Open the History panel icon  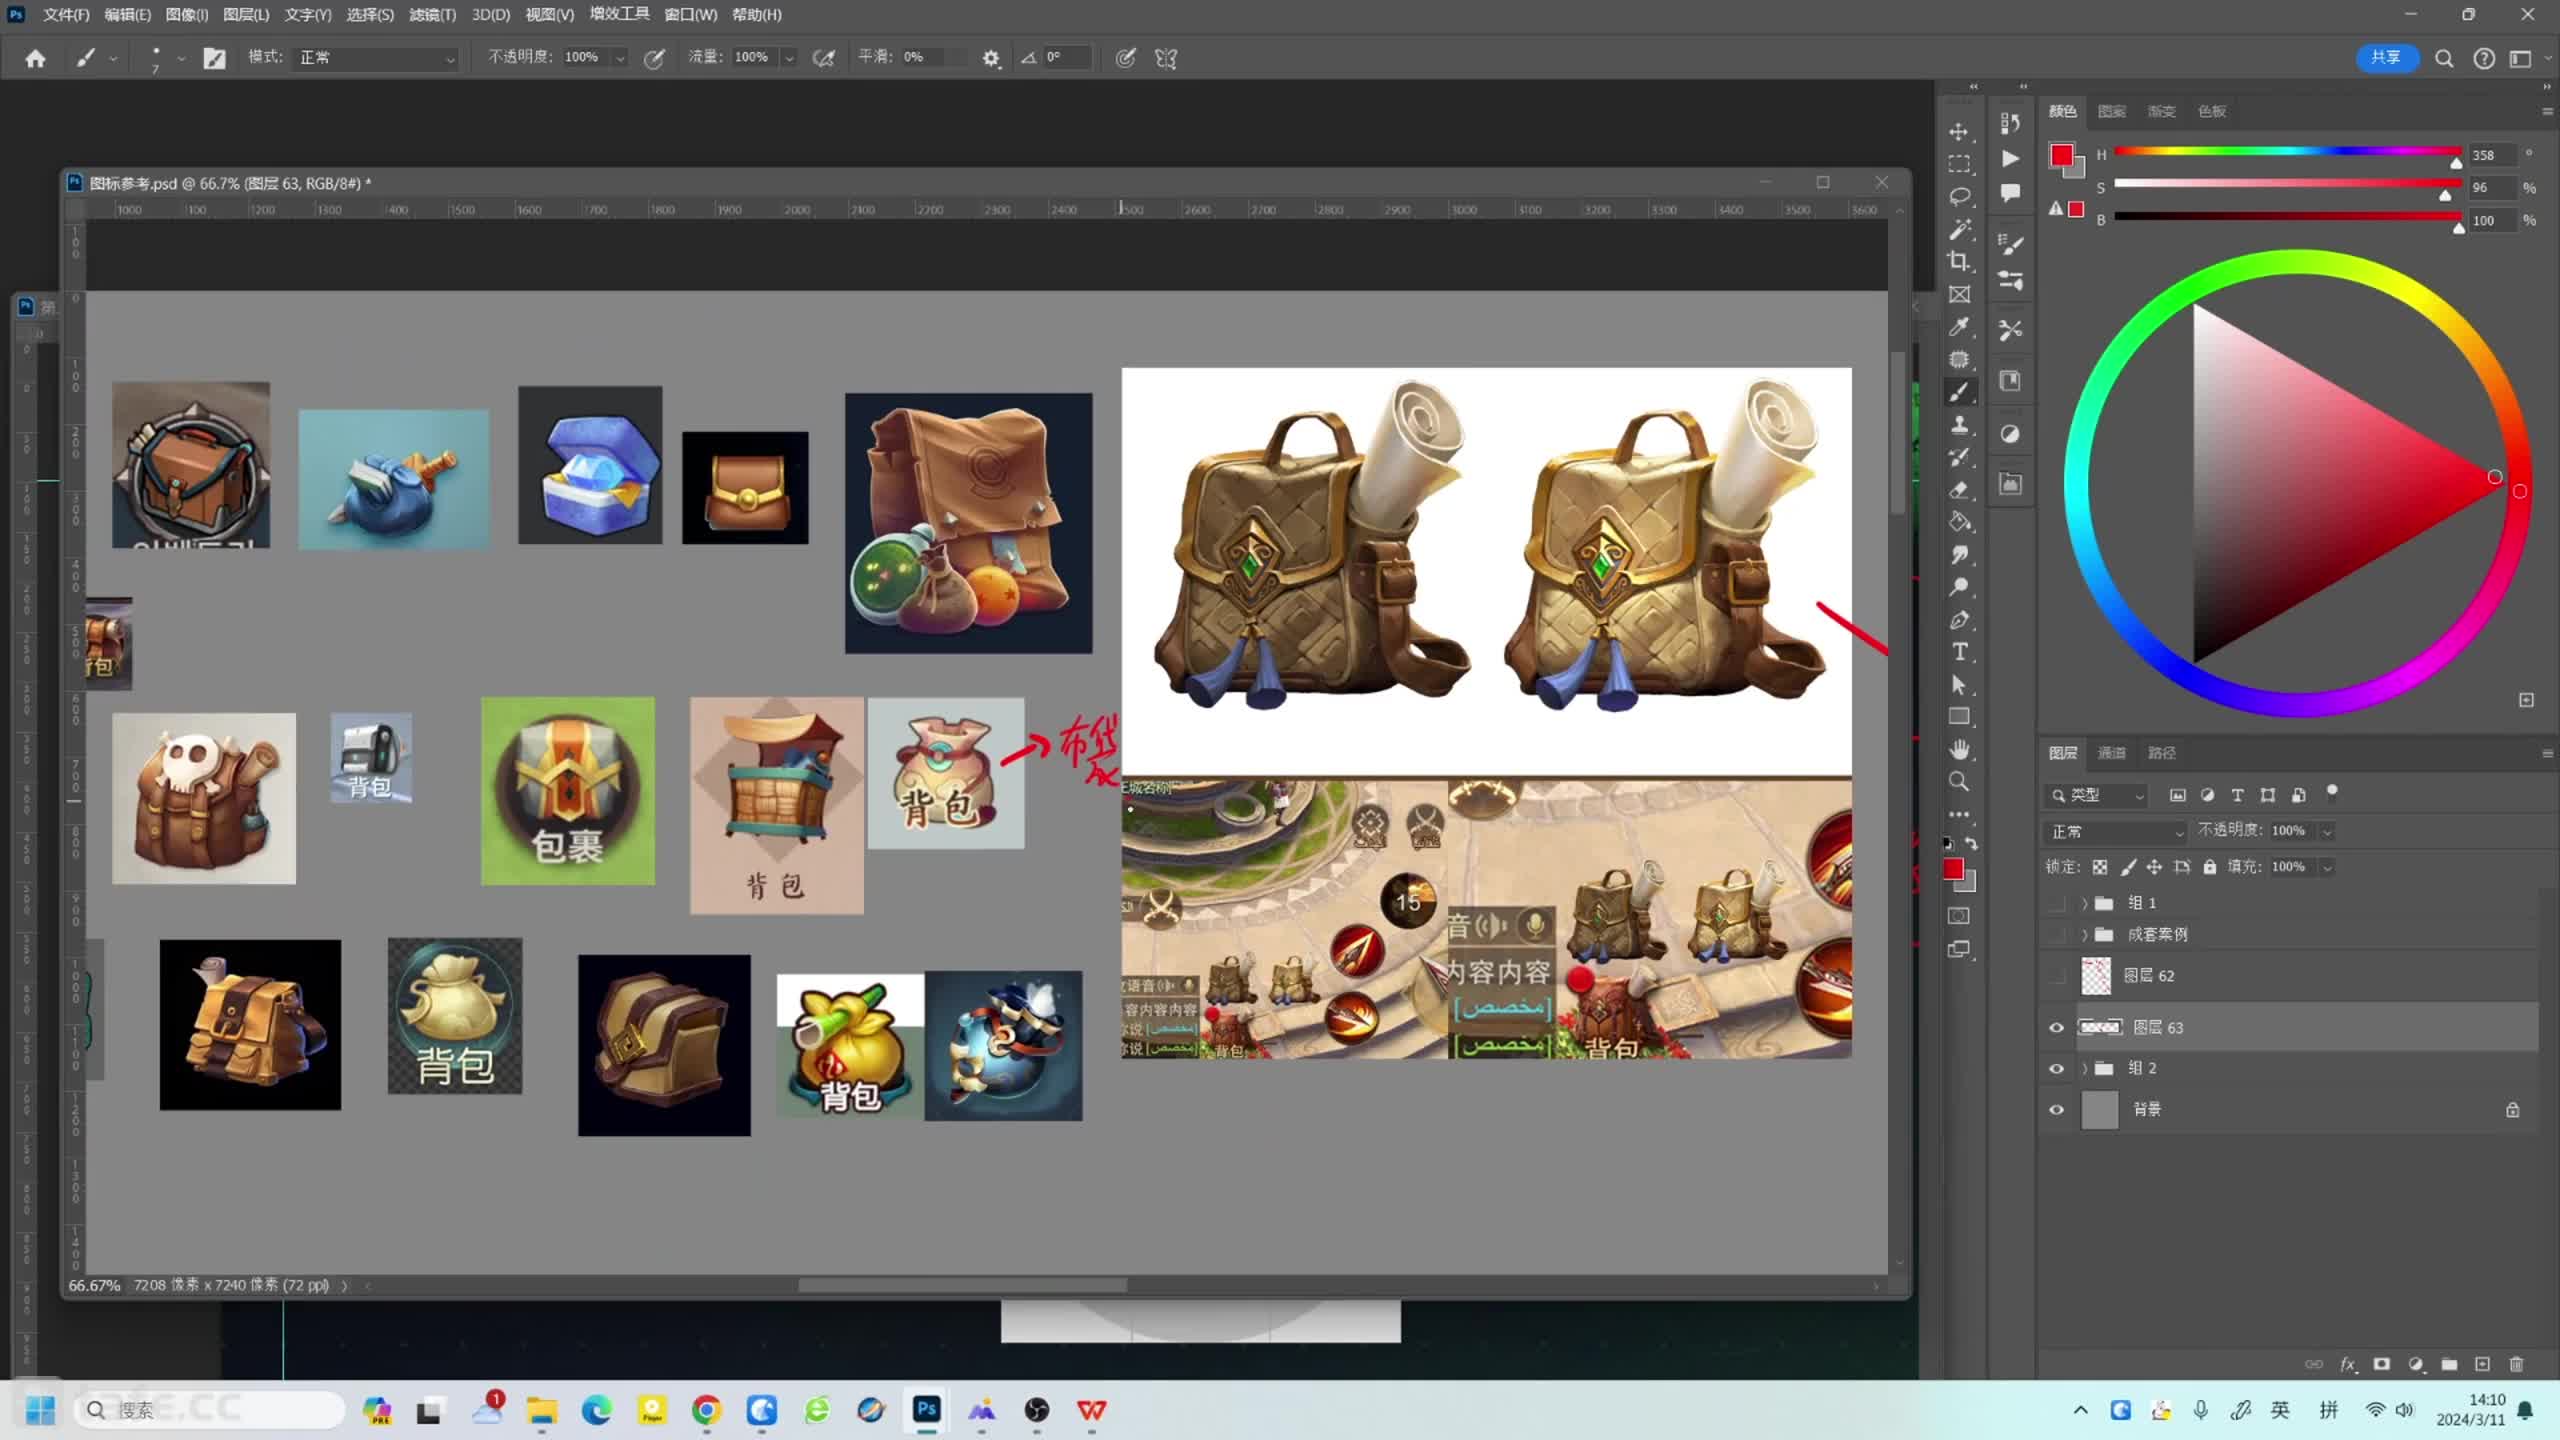2010,124
